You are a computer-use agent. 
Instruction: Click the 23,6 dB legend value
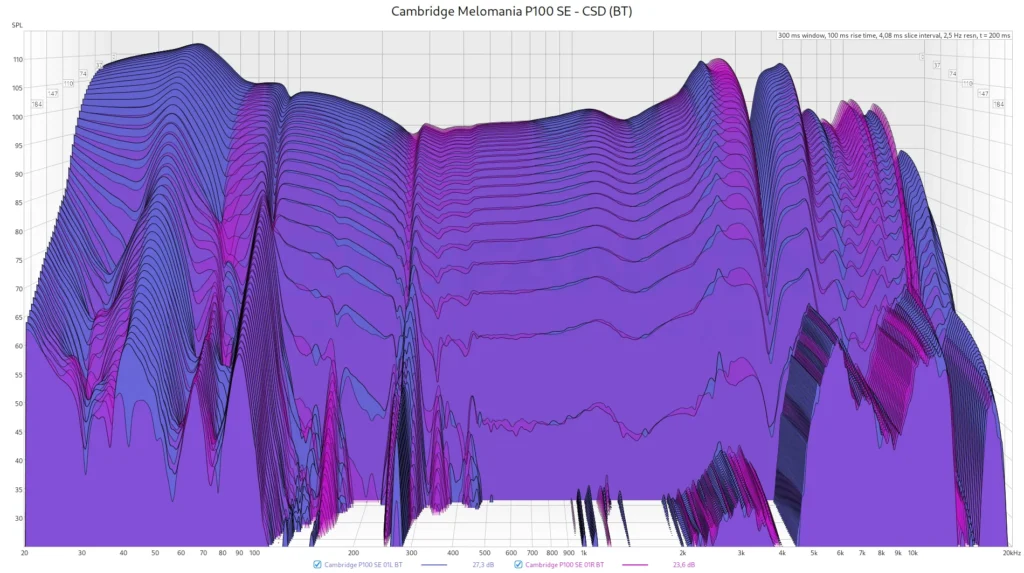pos(684,565)
